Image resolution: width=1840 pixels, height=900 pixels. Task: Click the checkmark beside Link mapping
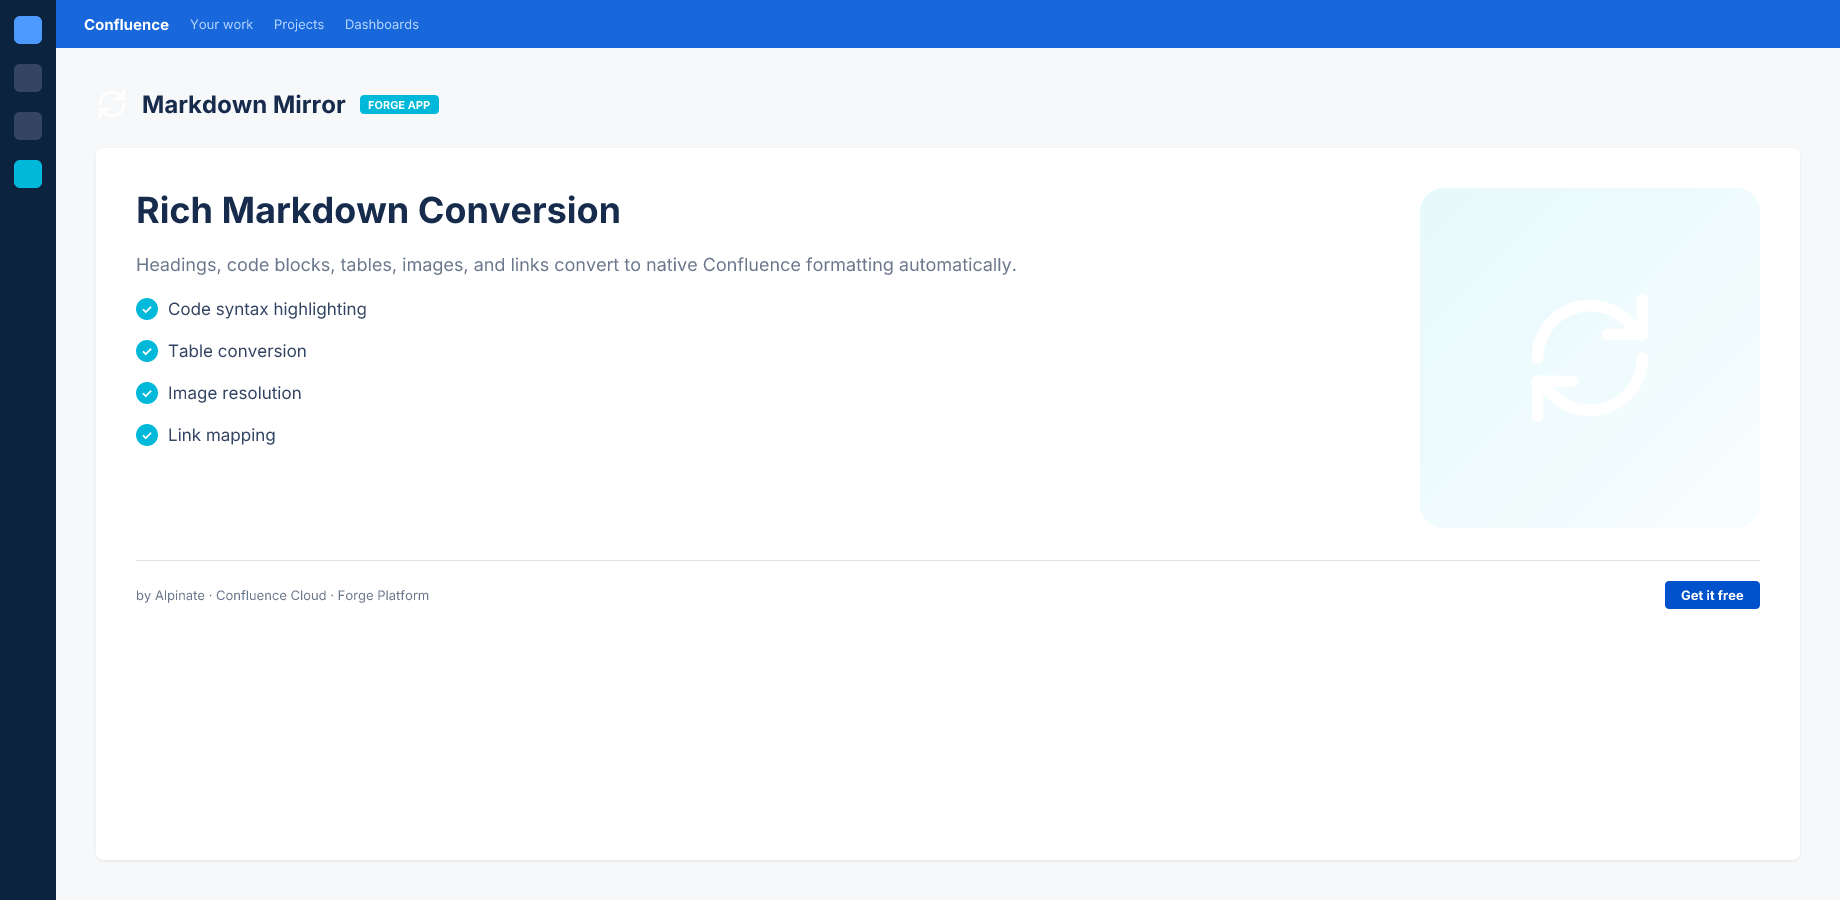click(147, 435)
